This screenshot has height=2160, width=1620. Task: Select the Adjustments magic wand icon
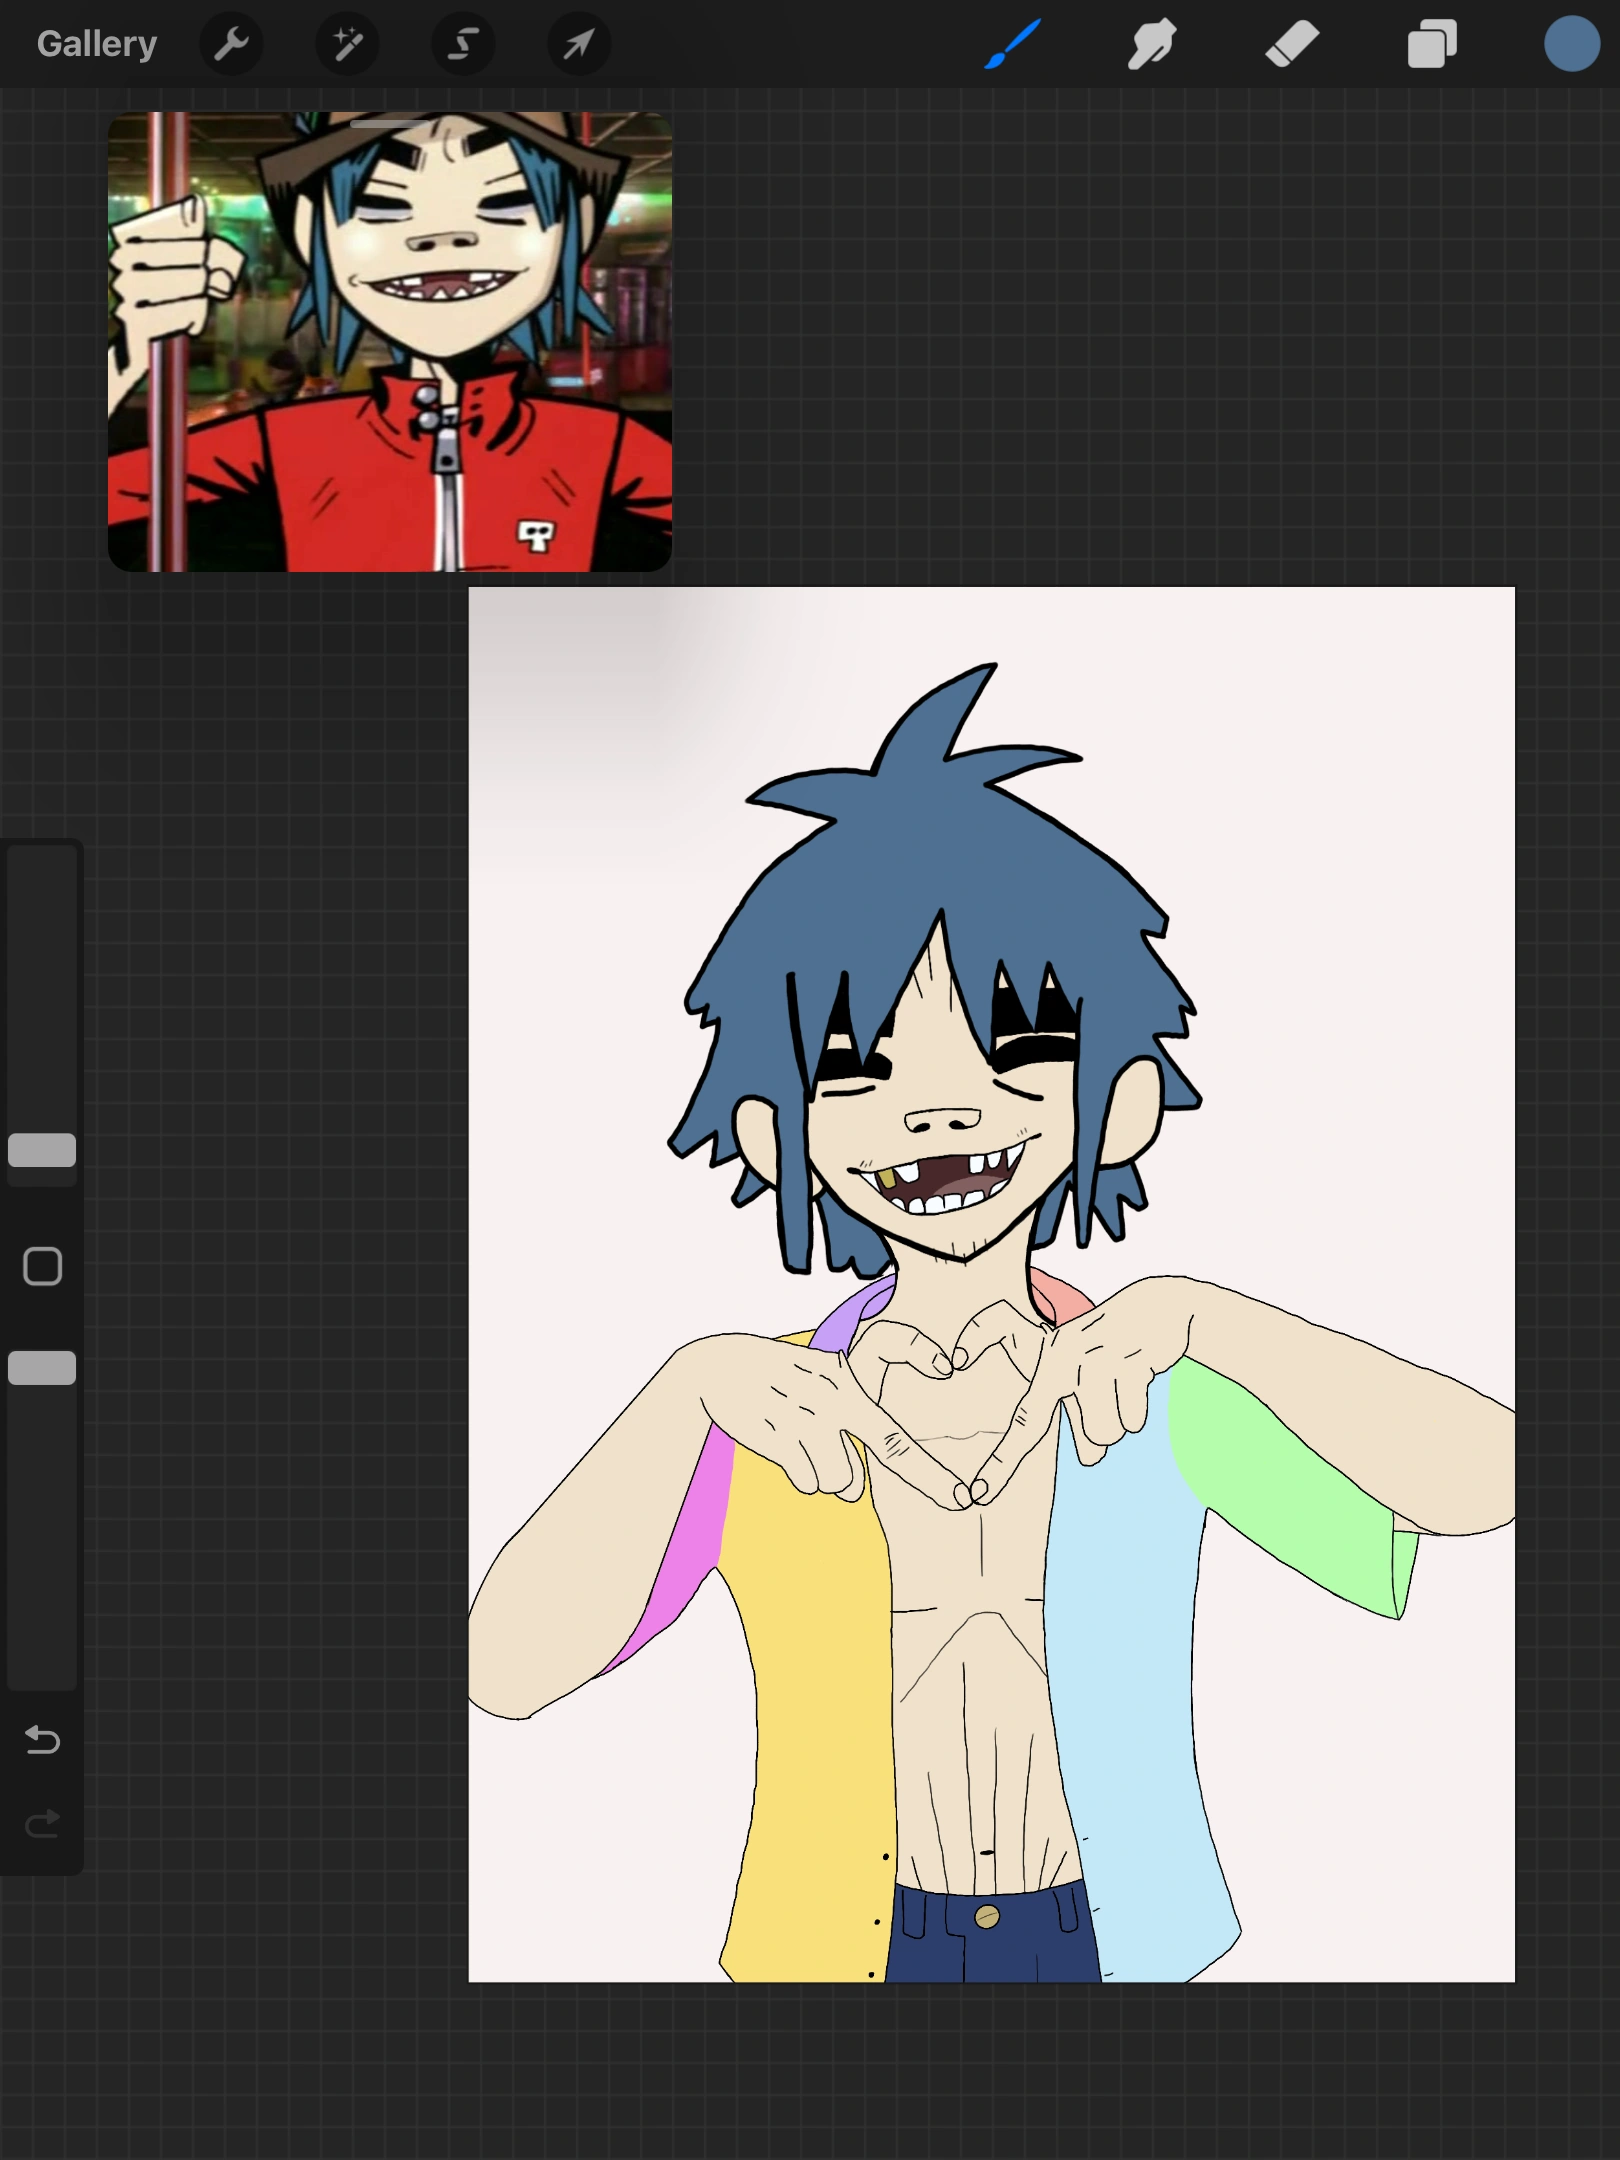click(347, 43)
